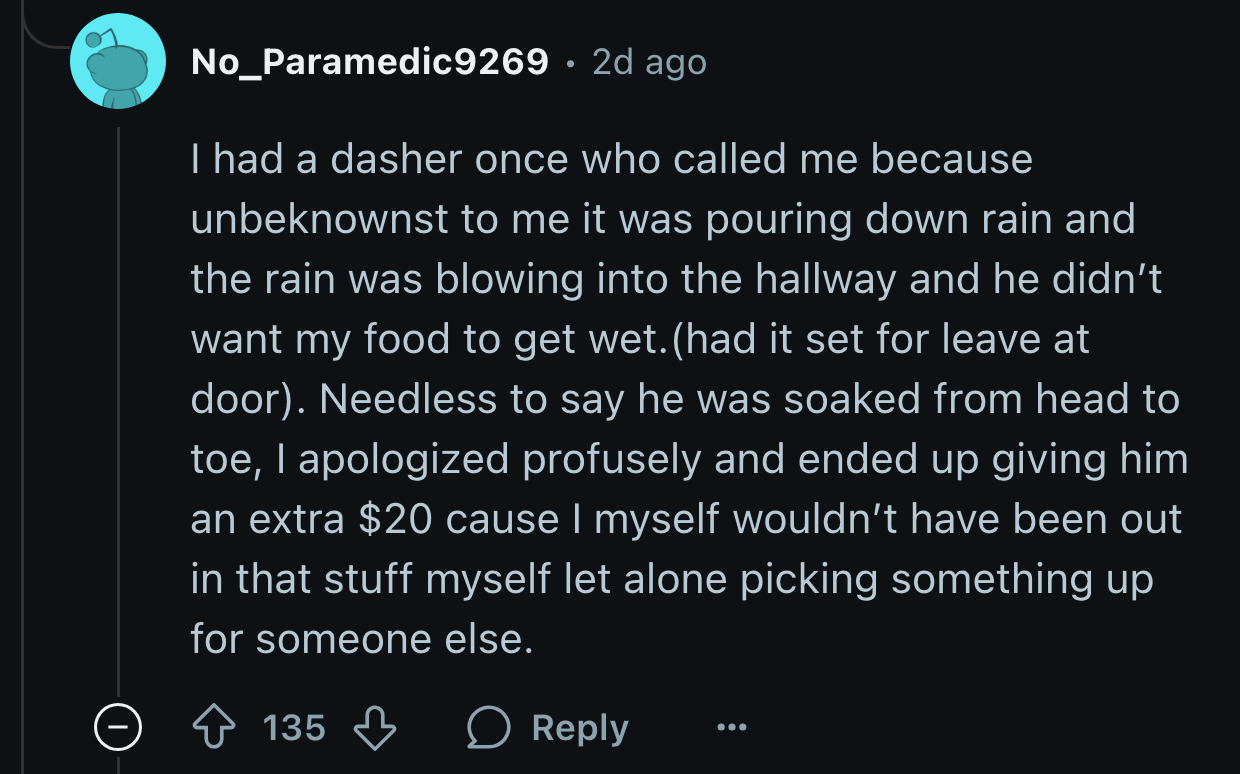
Task: Downvote the dasher rain comment
Action: [376, 728]
